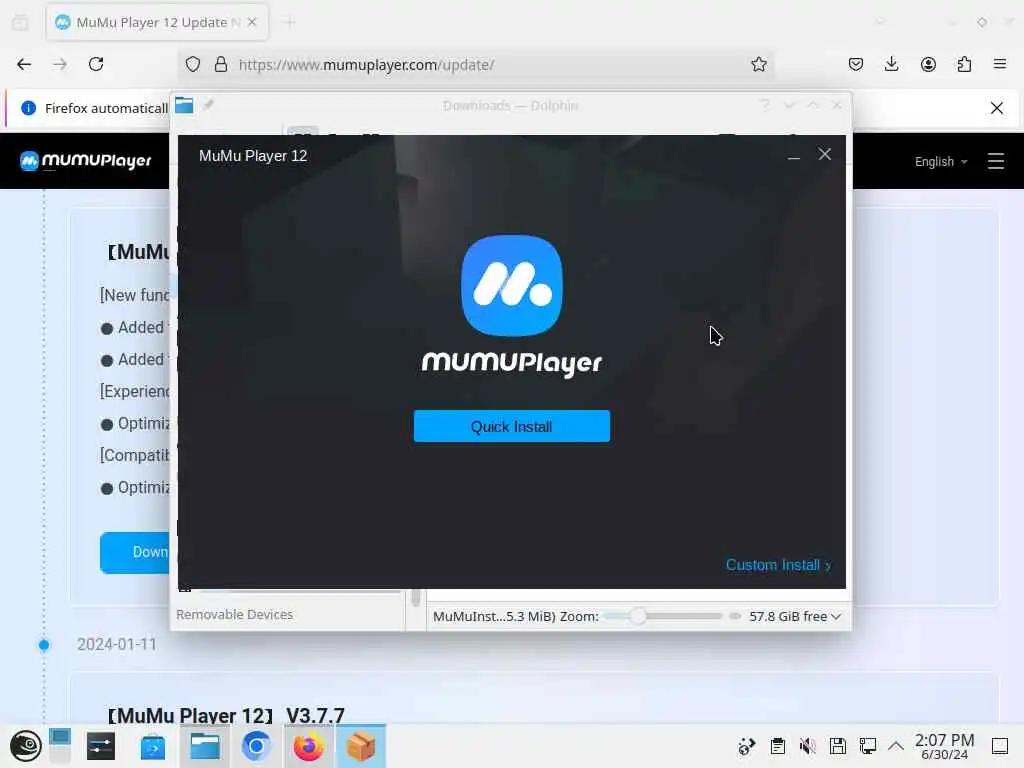Screen dimensions: 1024x768
Task: Open the pager widget in taskbar
Action: point(59,746)
